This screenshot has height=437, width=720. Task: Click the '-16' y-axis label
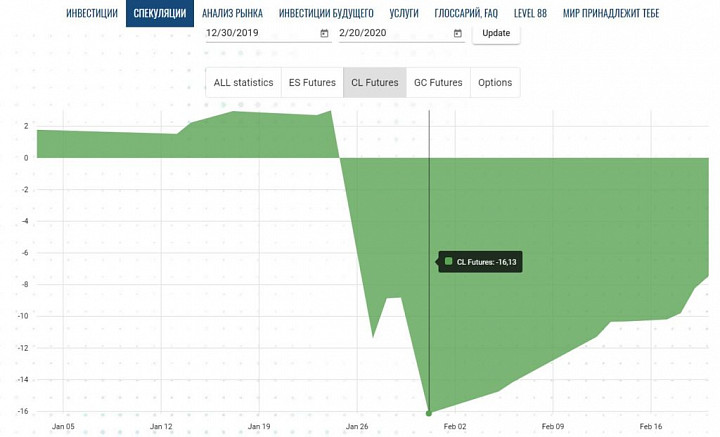point(22,411)
